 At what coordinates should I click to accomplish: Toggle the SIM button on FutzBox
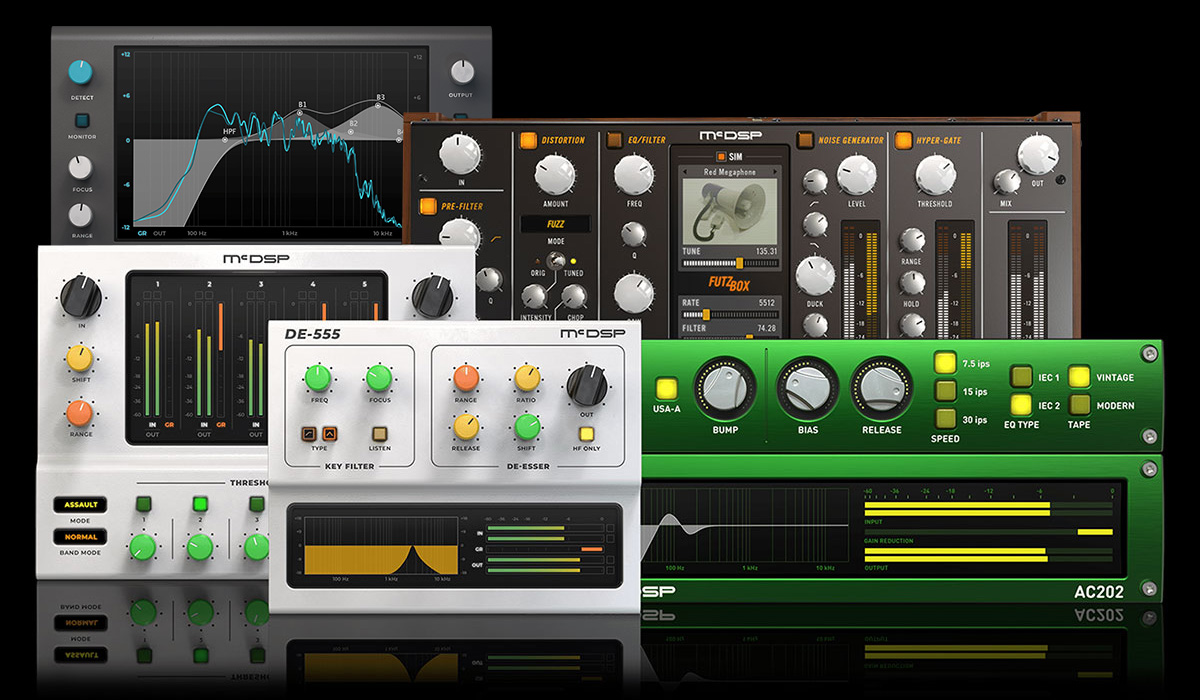click(x=720, y=156)
